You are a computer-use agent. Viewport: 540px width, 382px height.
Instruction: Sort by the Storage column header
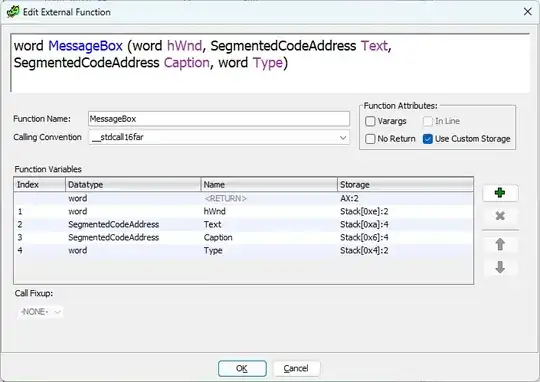pos(405,185)
